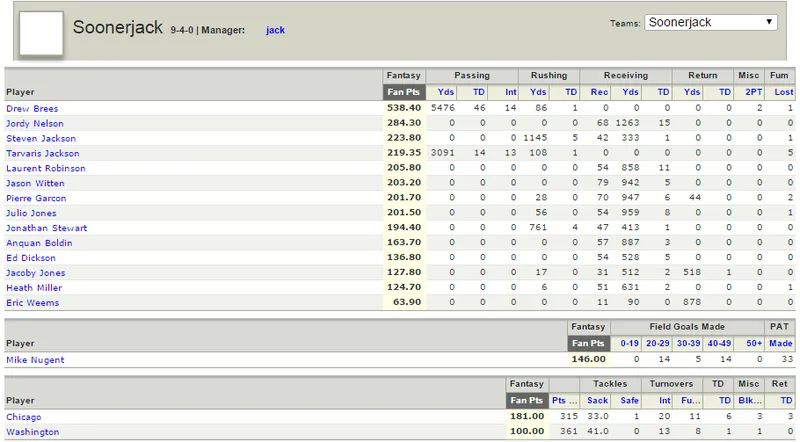Sort by 0-19 field goals column

click(630, 343)
